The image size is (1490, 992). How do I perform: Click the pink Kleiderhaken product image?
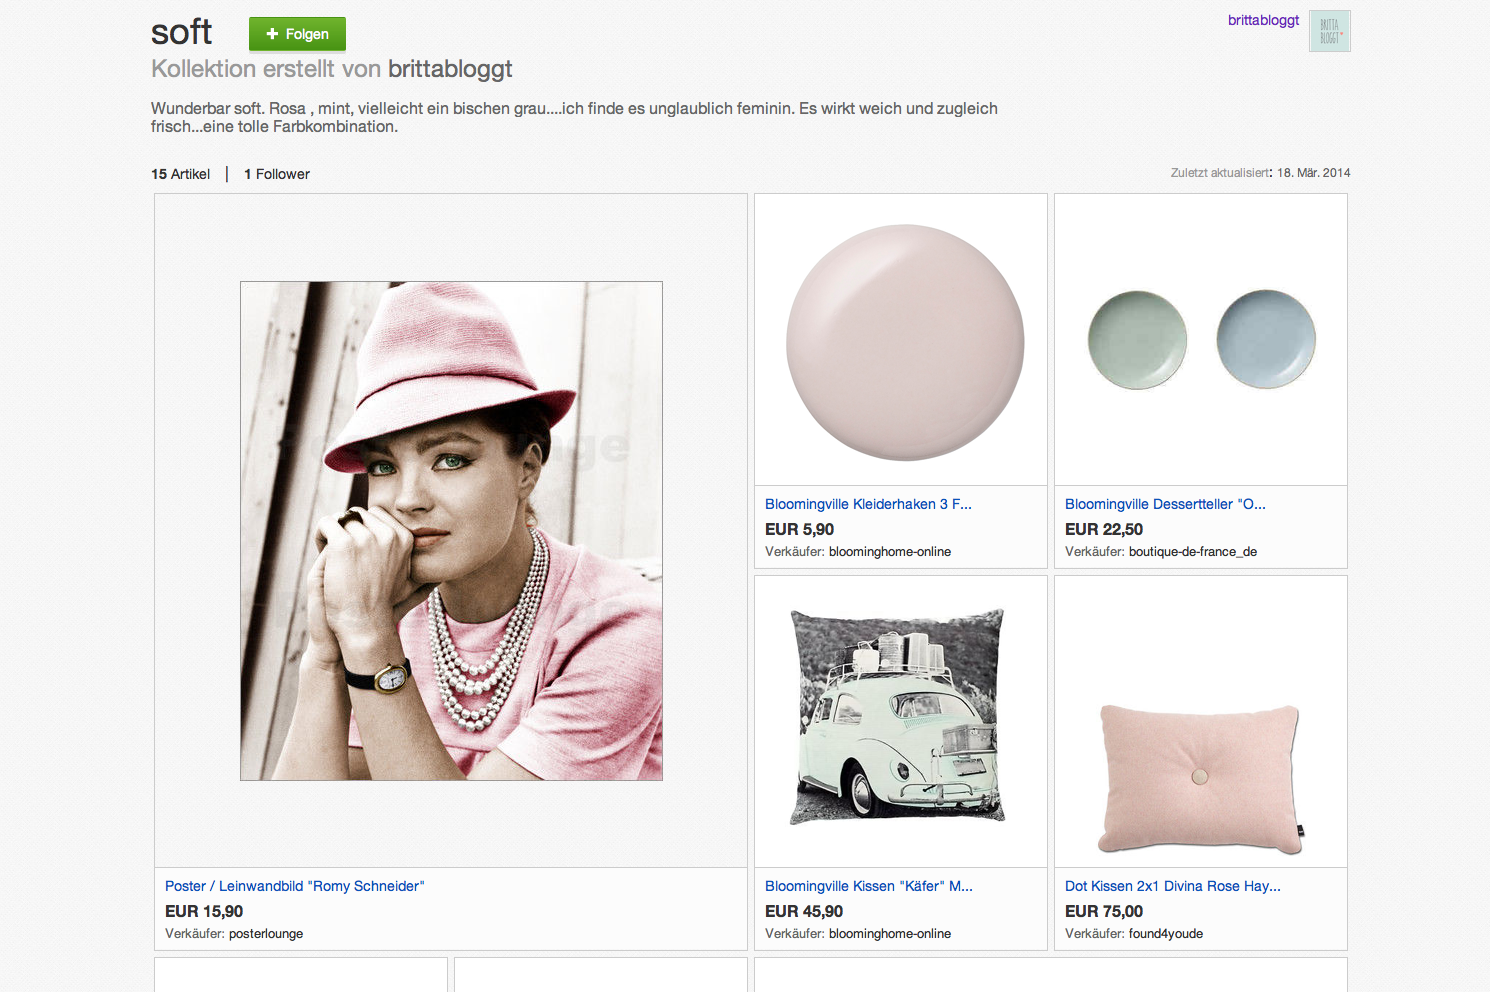point(904,342)
